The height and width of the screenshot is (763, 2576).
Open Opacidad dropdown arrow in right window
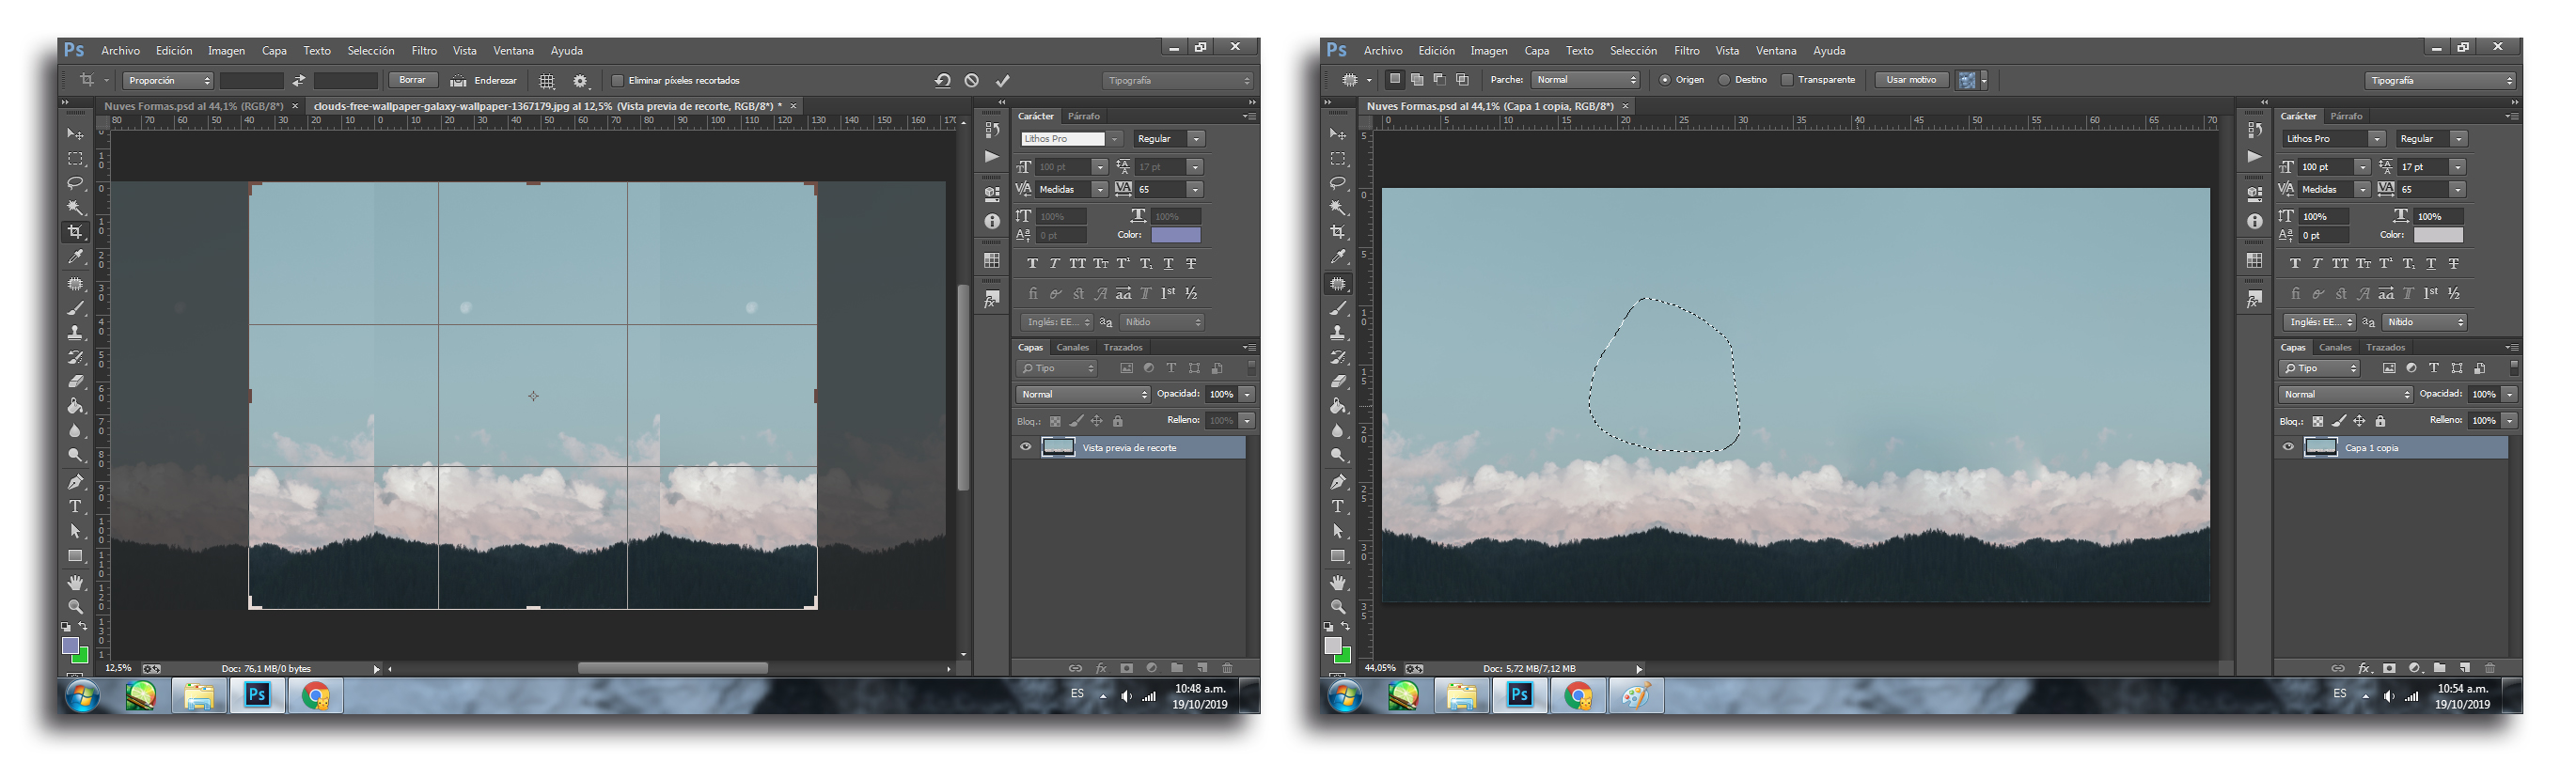click(2510, 395)
